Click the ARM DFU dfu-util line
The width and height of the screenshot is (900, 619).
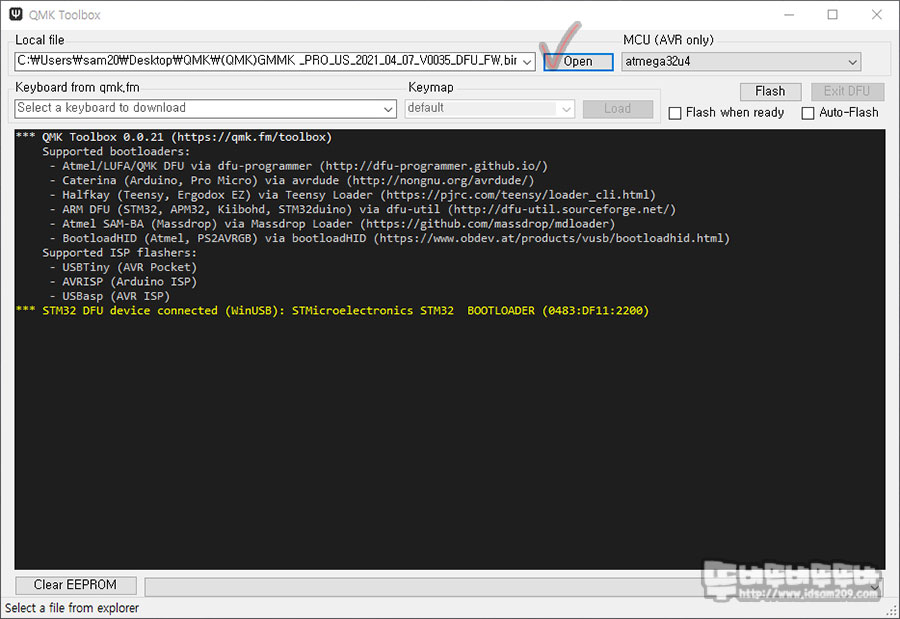click(363, 209)
